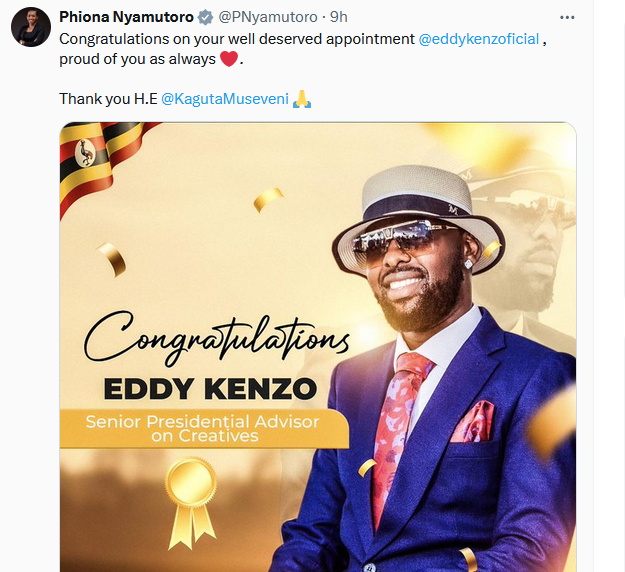Click the verified badge beside the name
This screenshot has height=572, width=625.
pos(206,17)
